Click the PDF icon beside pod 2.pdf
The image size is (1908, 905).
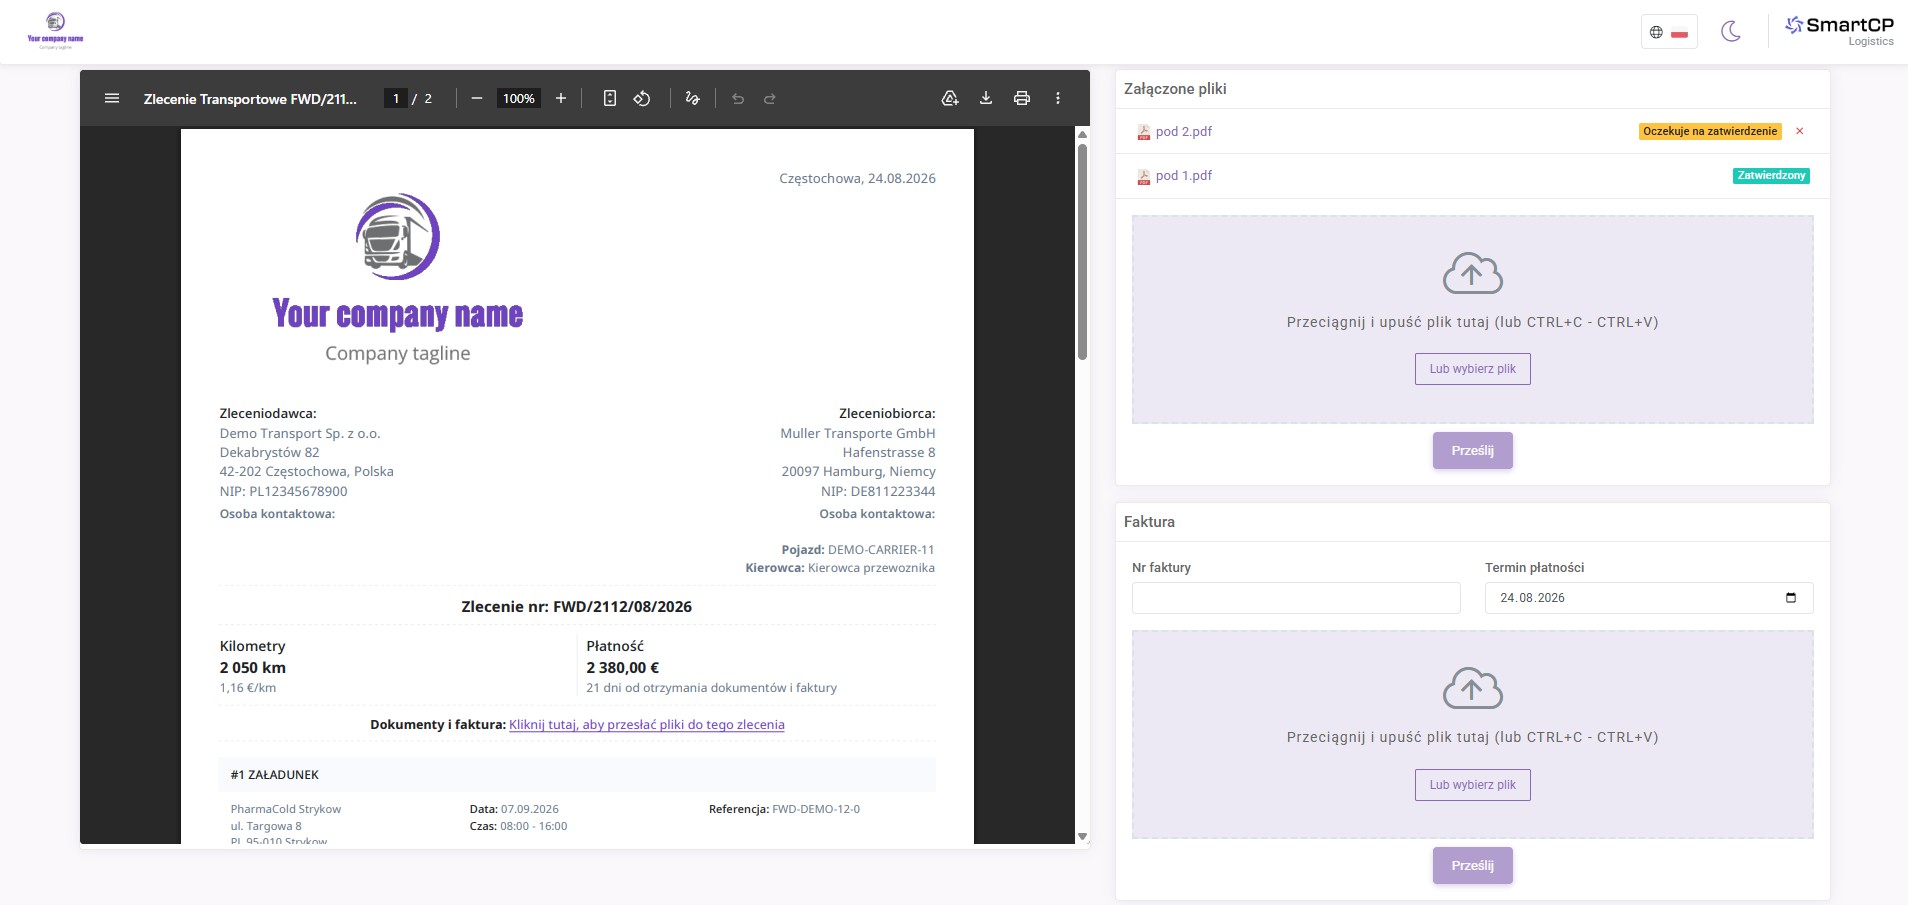pyautogui.click(x=1143, y=132)
